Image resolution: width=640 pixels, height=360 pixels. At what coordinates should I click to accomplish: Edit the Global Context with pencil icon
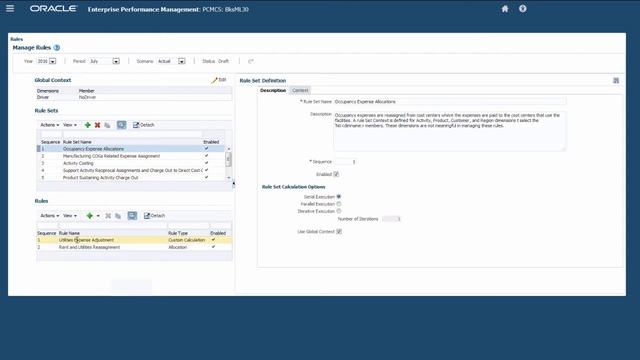219,80
